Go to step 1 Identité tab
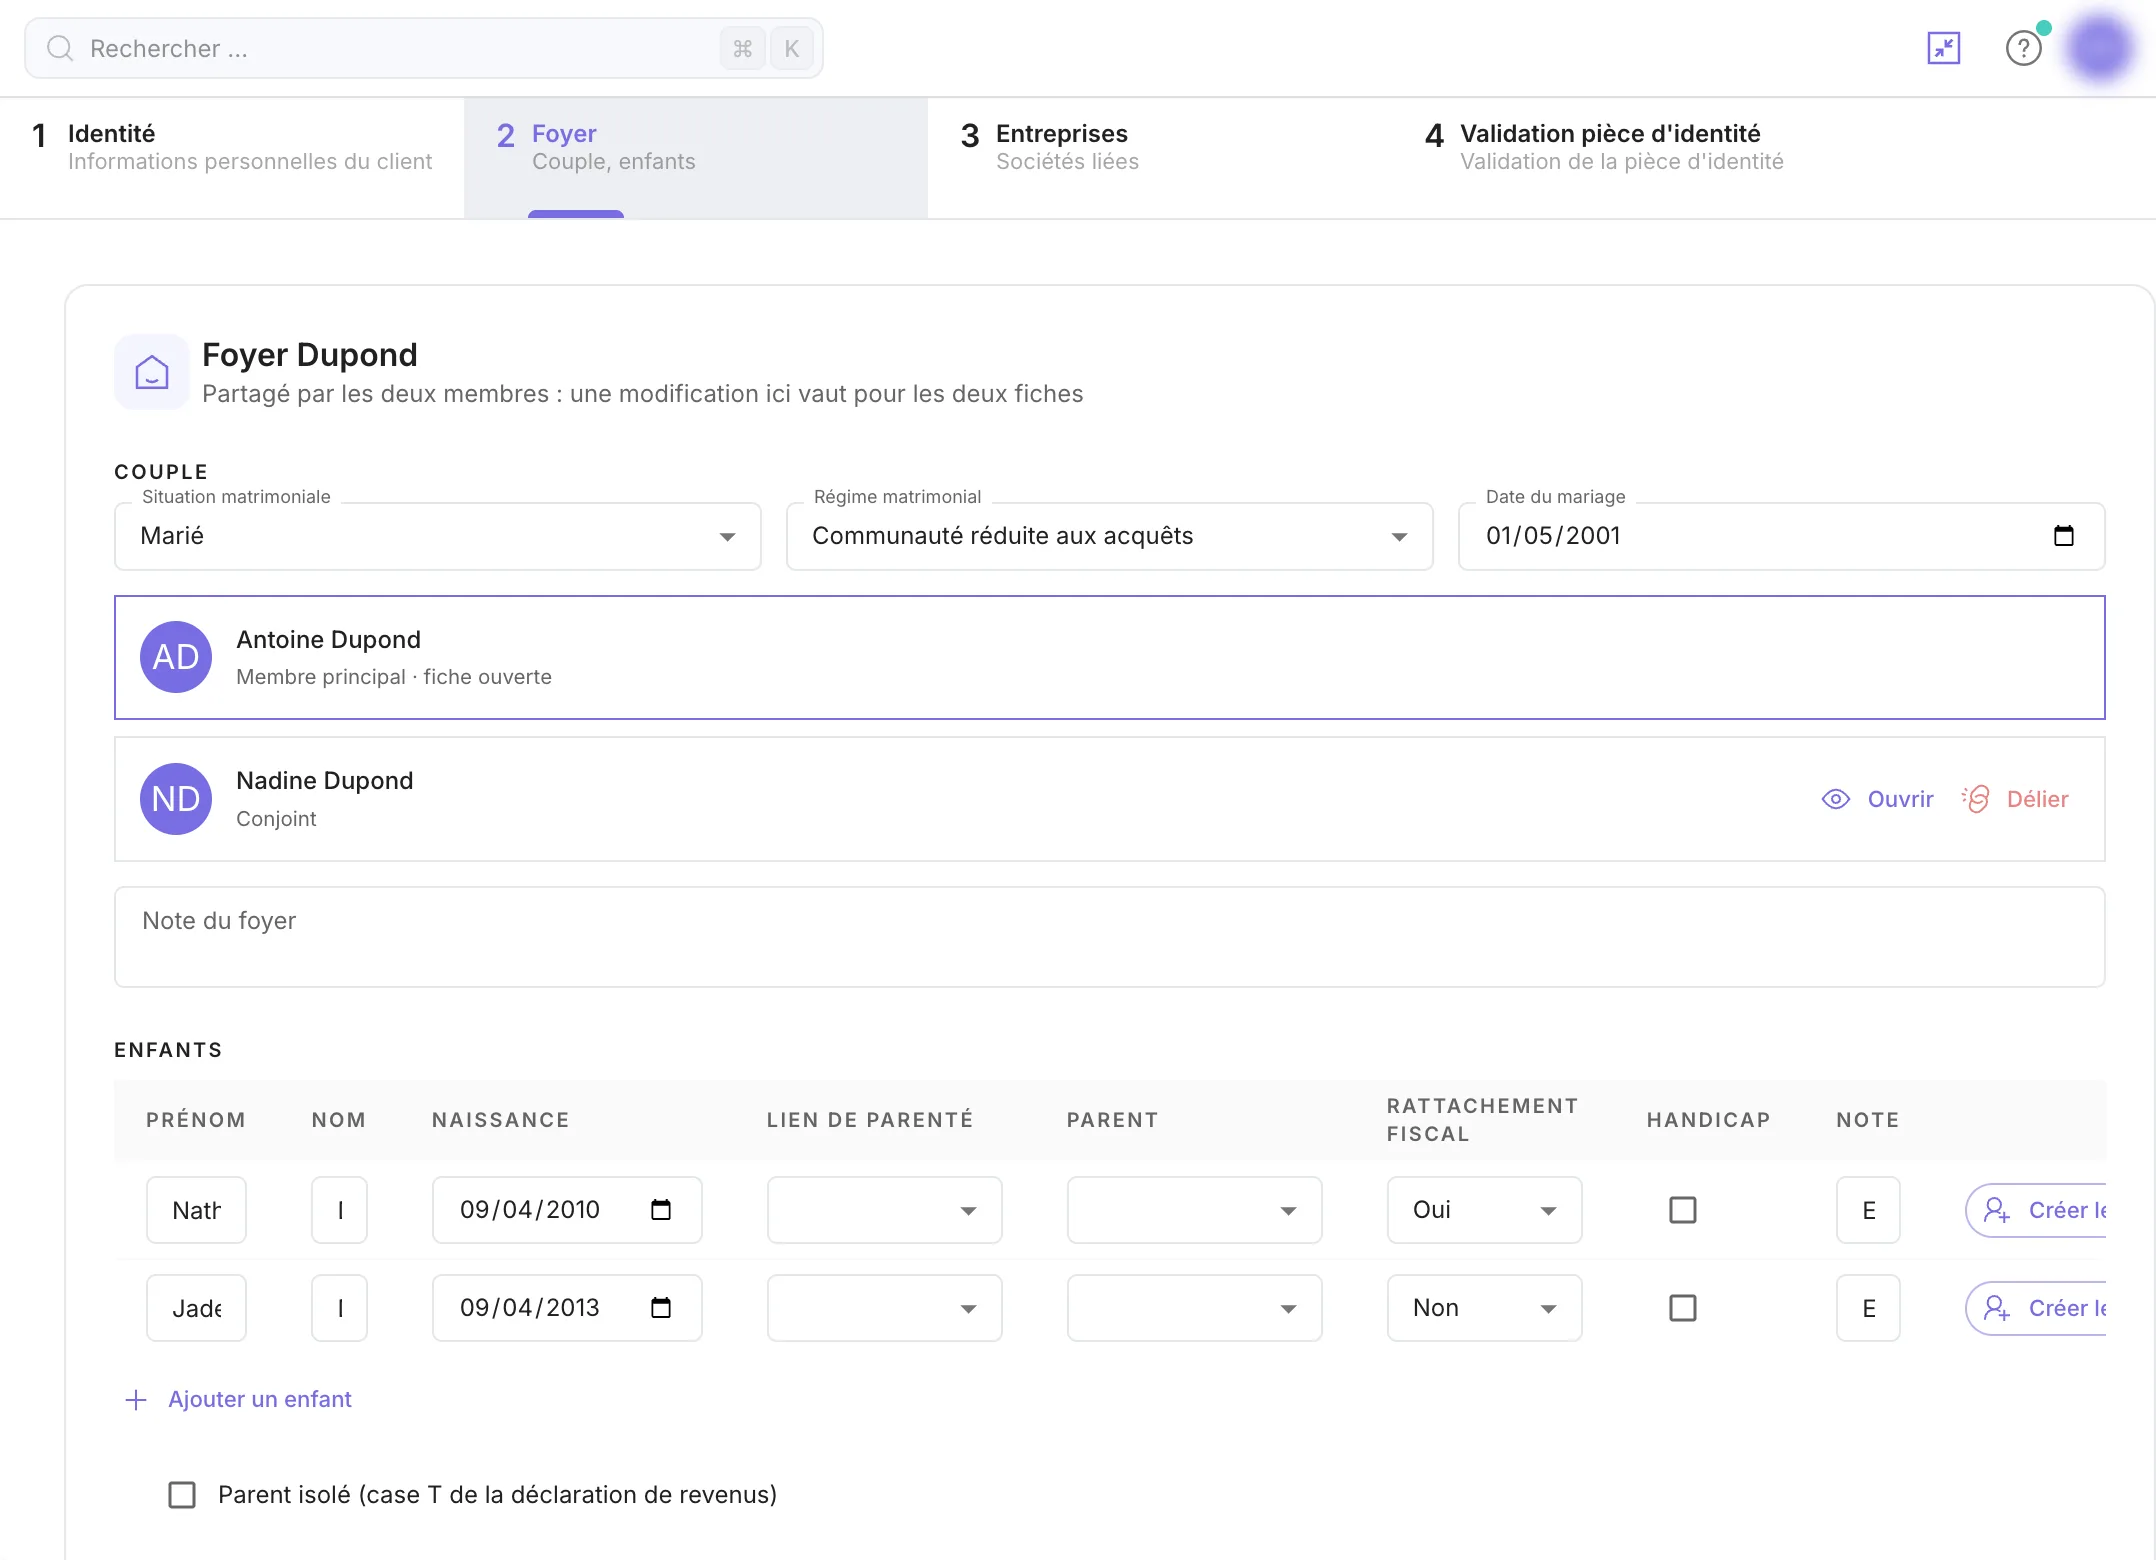 232,158
